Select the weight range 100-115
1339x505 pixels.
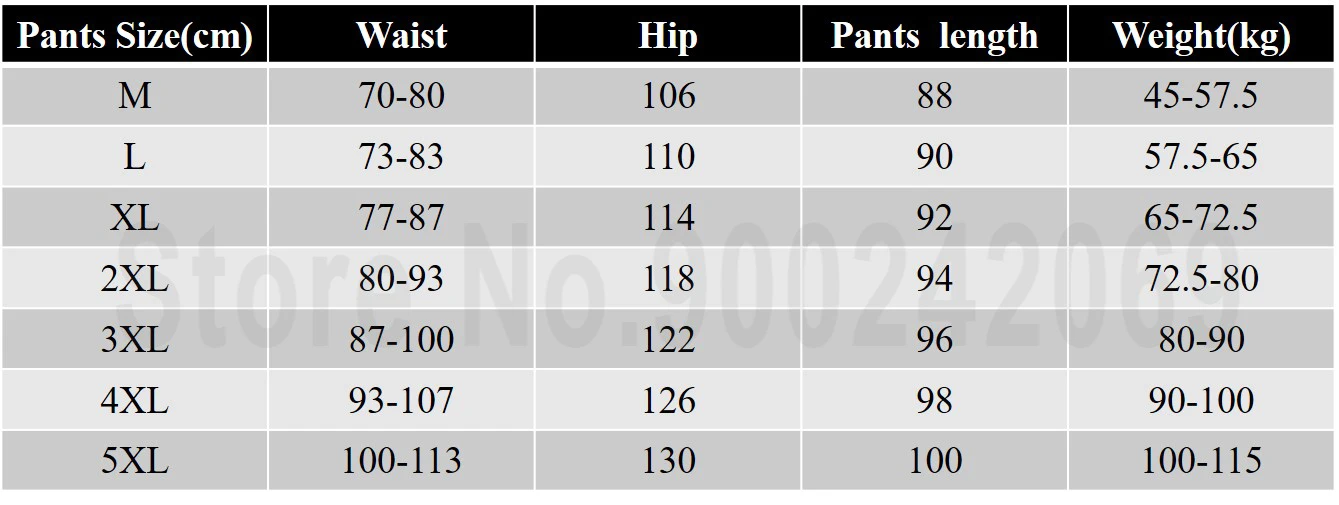click(x=1201, y=461)
